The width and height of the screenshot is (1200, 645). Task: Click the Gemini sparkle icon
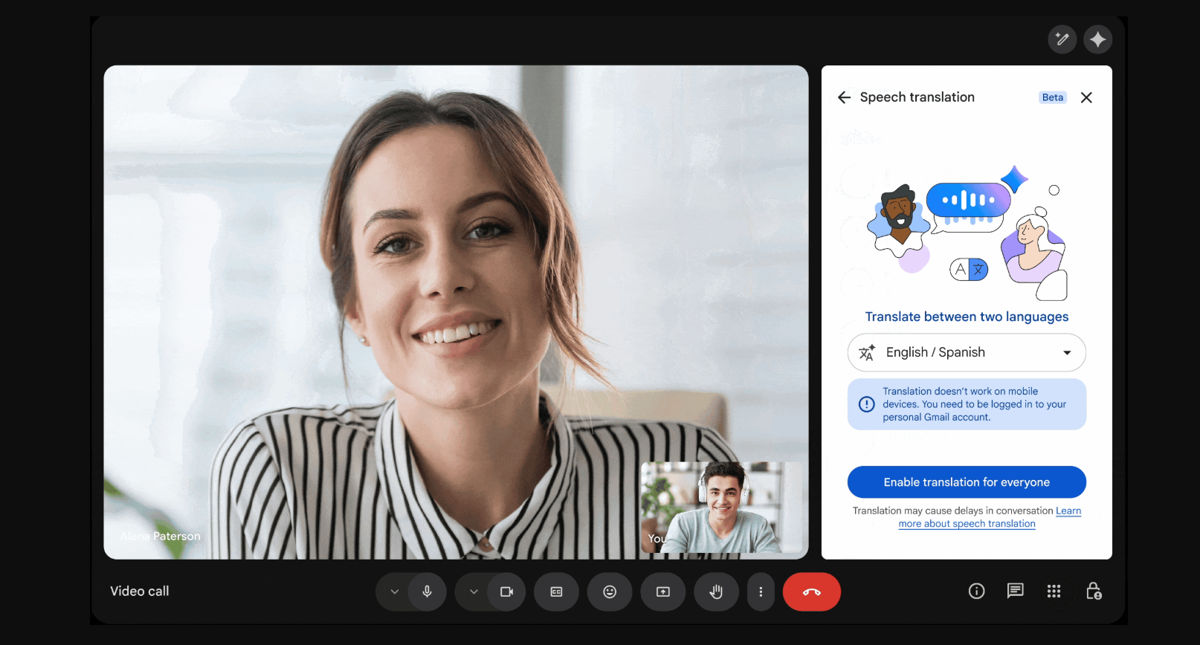[x=1098, y=39]
